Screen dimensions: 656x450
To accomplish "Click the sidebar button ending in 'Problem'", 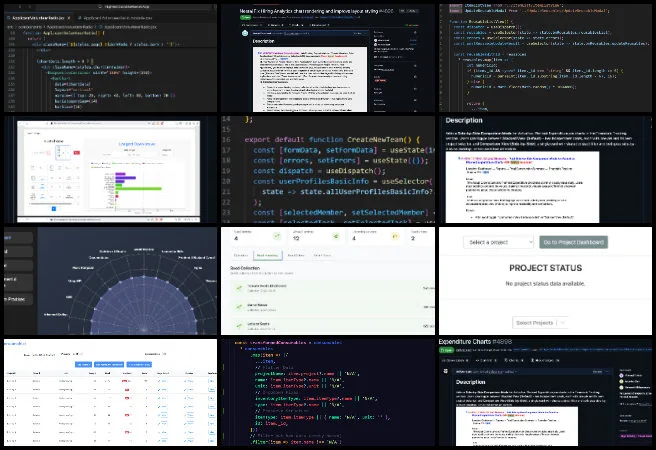I will [17, 299].
